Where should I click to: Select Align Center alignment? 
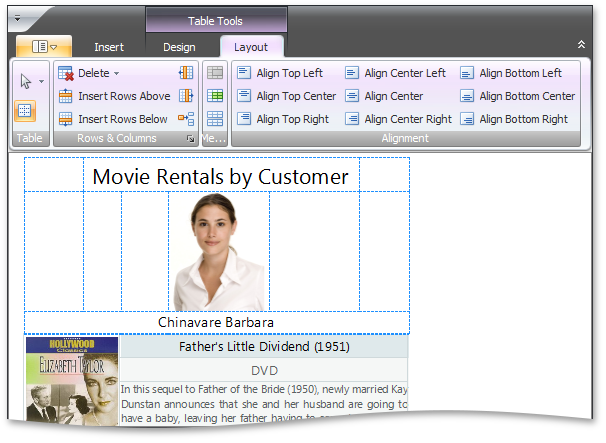pyautogui.click(x=385, y=96)
